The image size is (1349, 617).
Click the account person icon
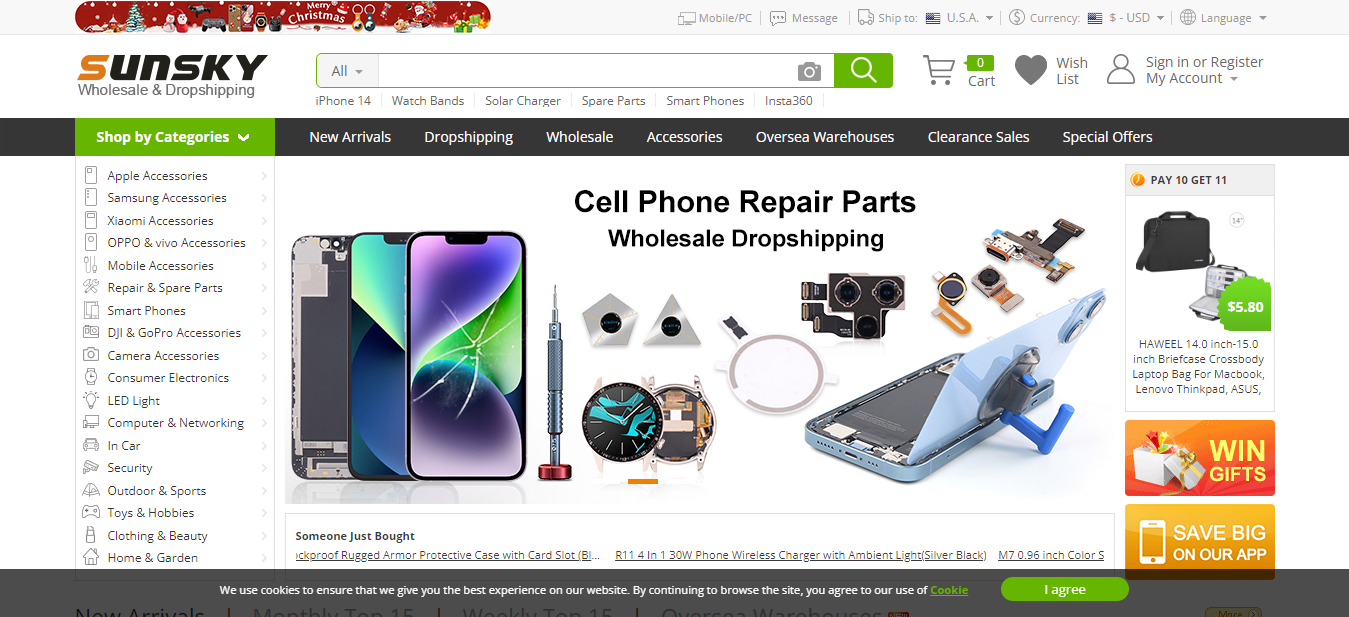pos(1121,70)
